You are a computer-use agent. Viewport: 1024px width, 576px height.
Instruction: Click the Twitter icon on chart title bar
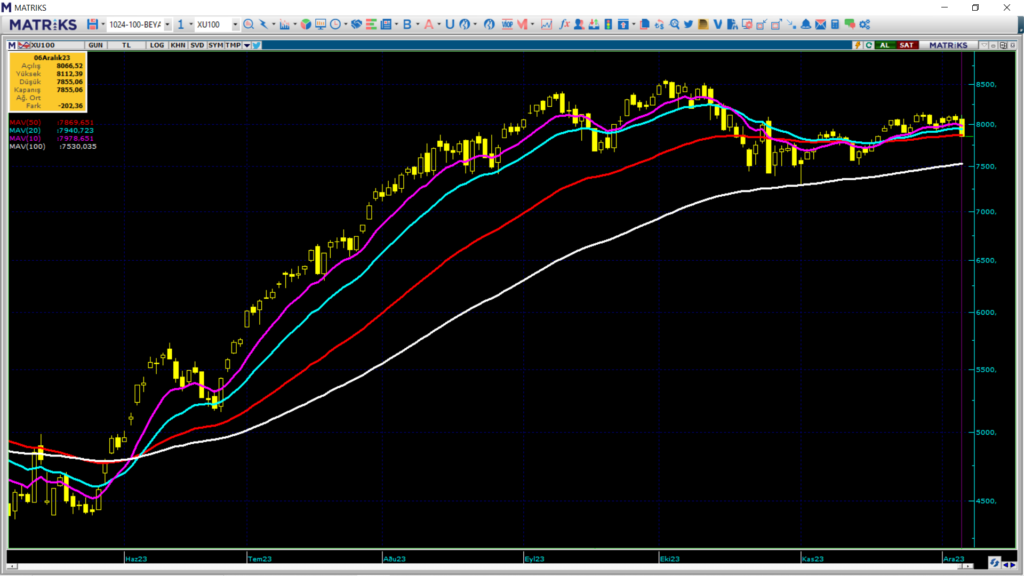(x=257, y=45)
